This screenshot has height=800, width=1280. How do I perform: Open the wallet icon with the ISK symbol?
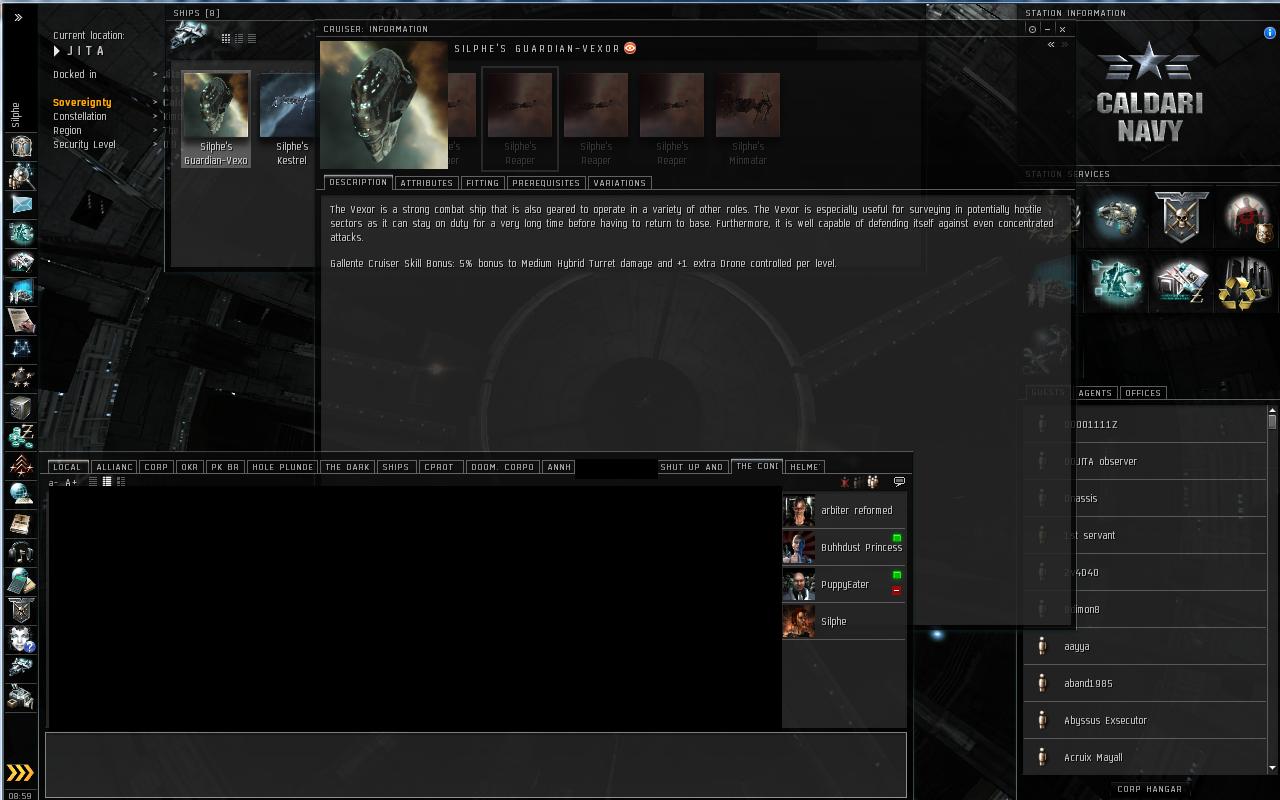pyautogui.click(x=21, y=436)
